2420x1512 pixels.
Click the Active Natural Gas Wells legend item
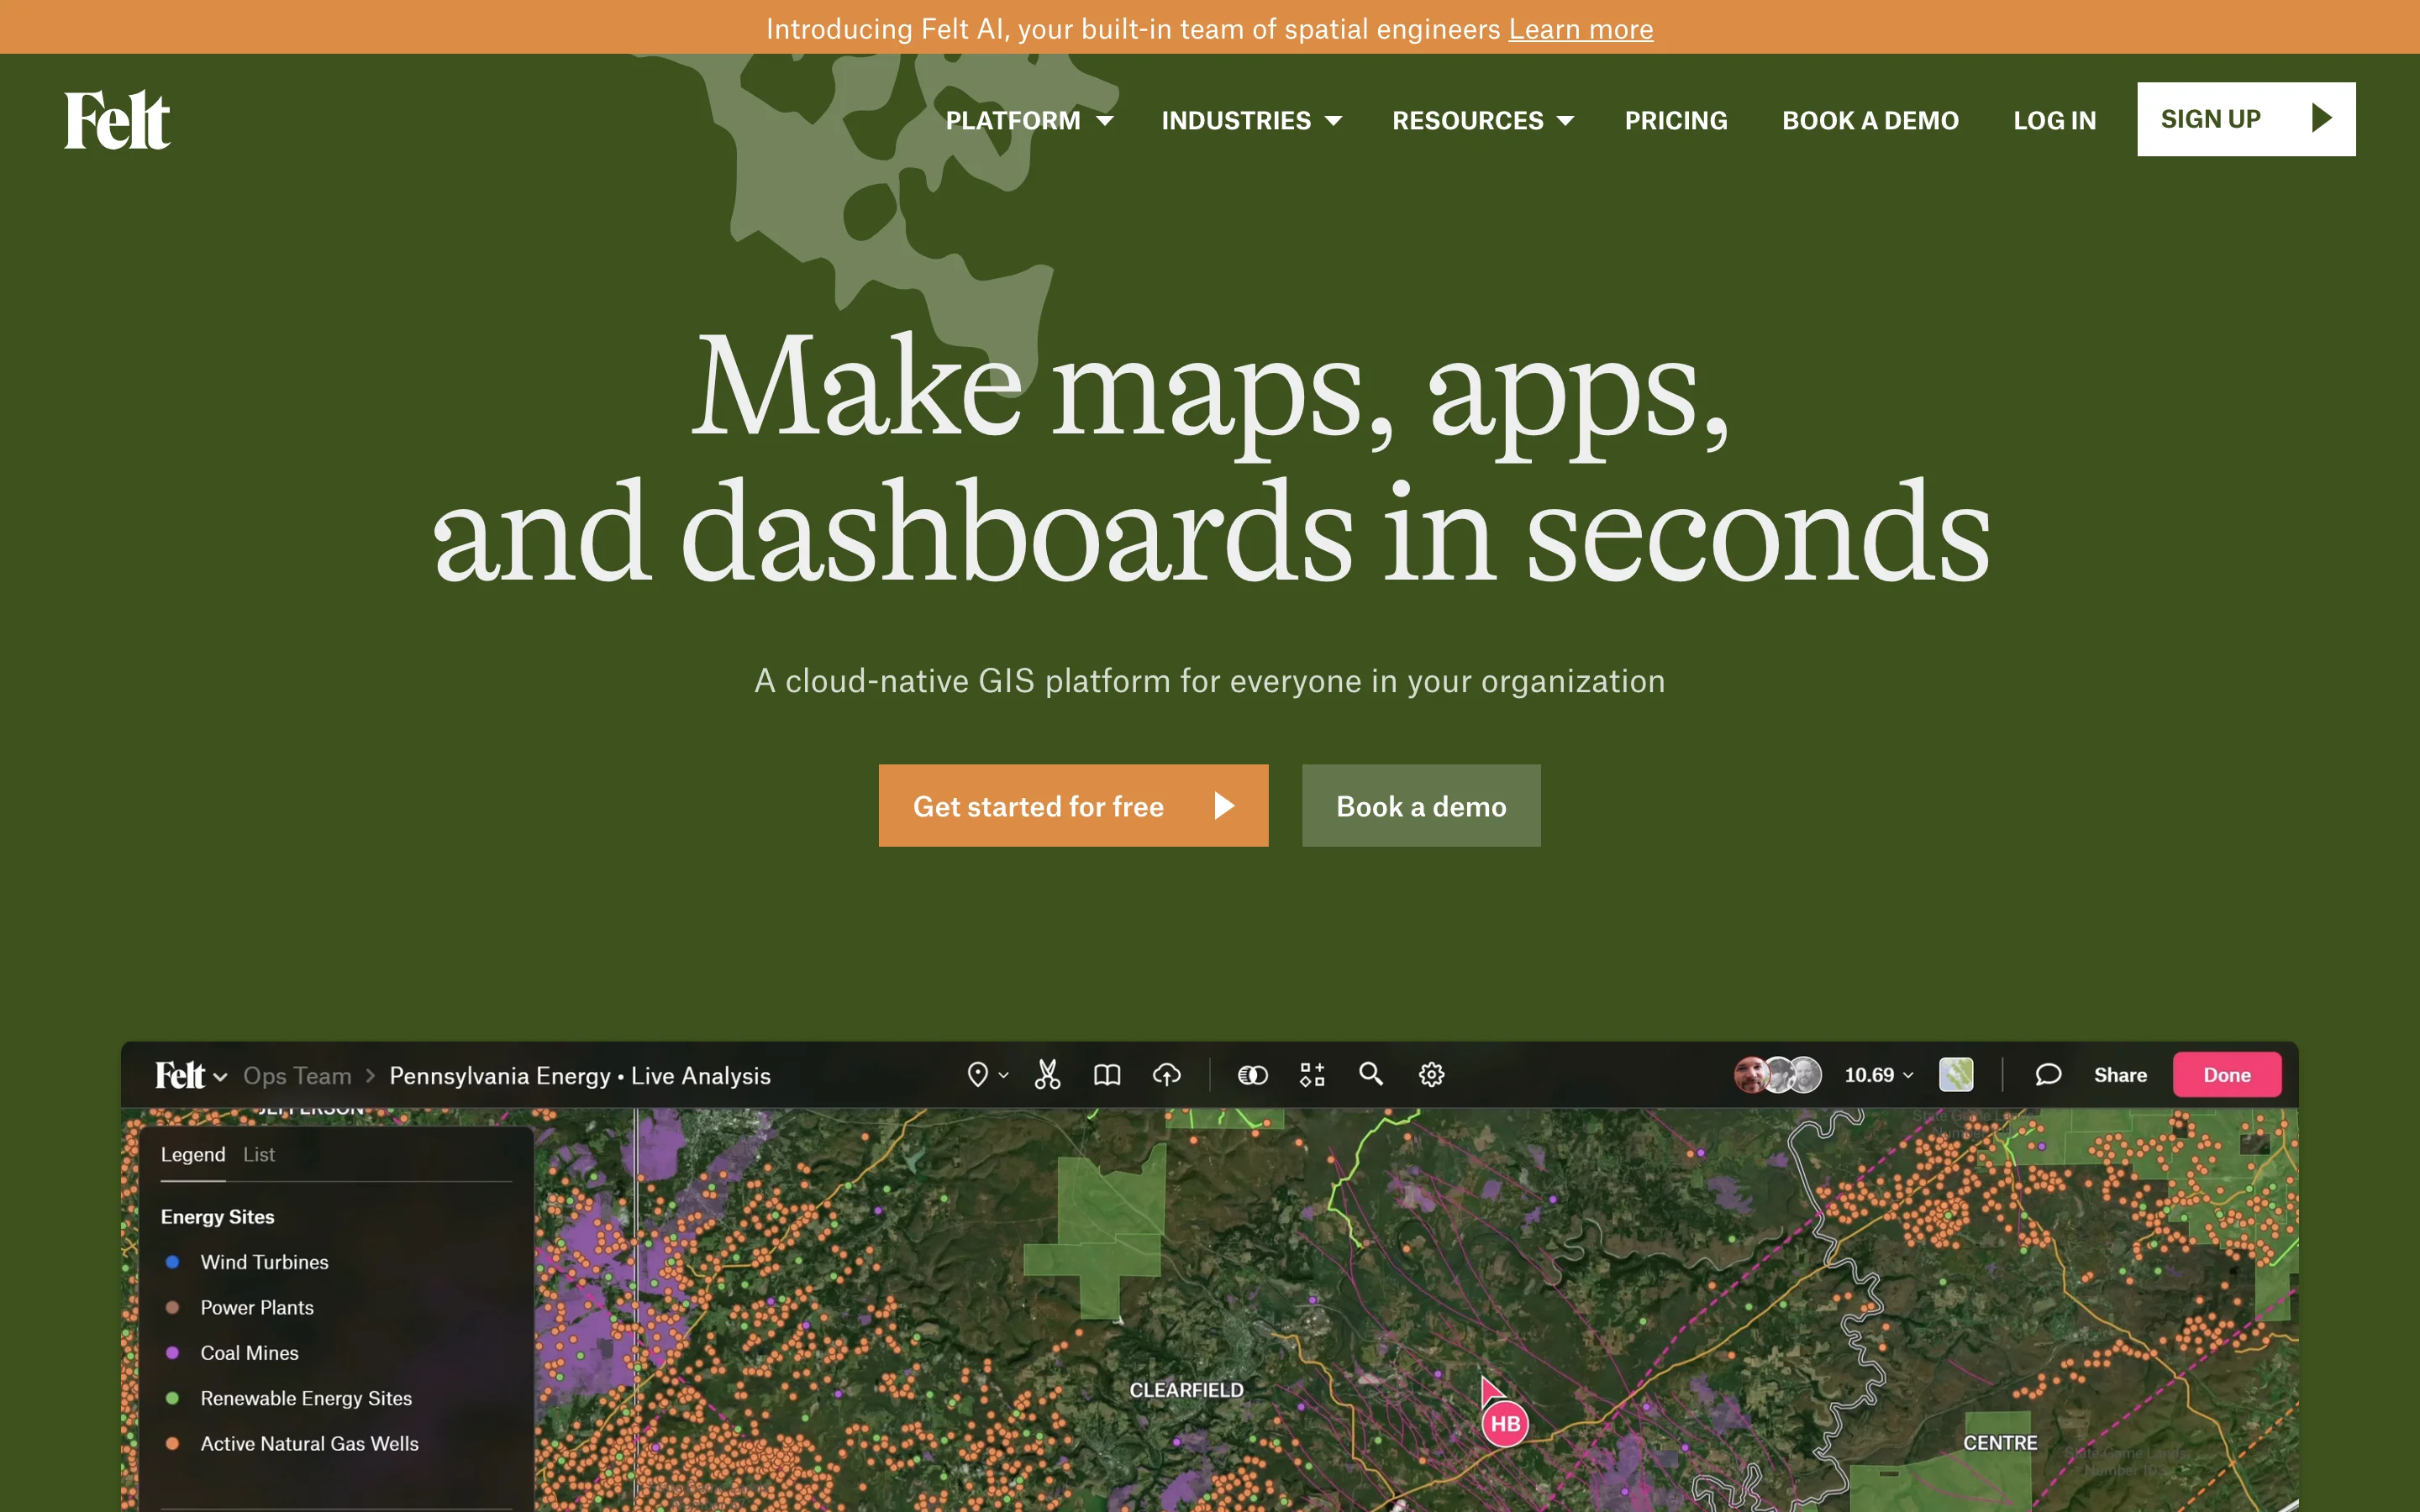click(309, 1443)
